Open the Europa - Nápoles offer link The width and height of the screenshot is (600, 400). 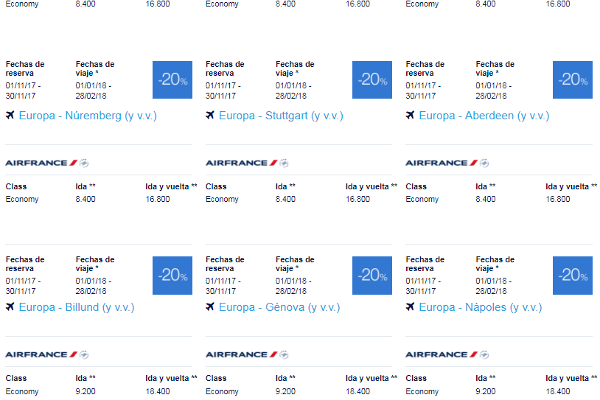coord(480,307)
